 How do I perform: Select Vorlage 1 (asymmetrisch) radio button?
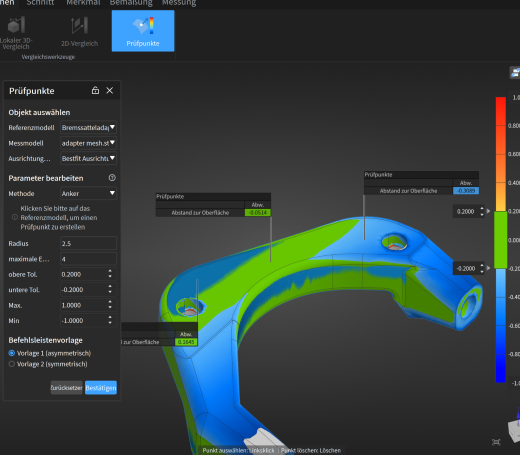pyautogui.click(x=12, y=353)
